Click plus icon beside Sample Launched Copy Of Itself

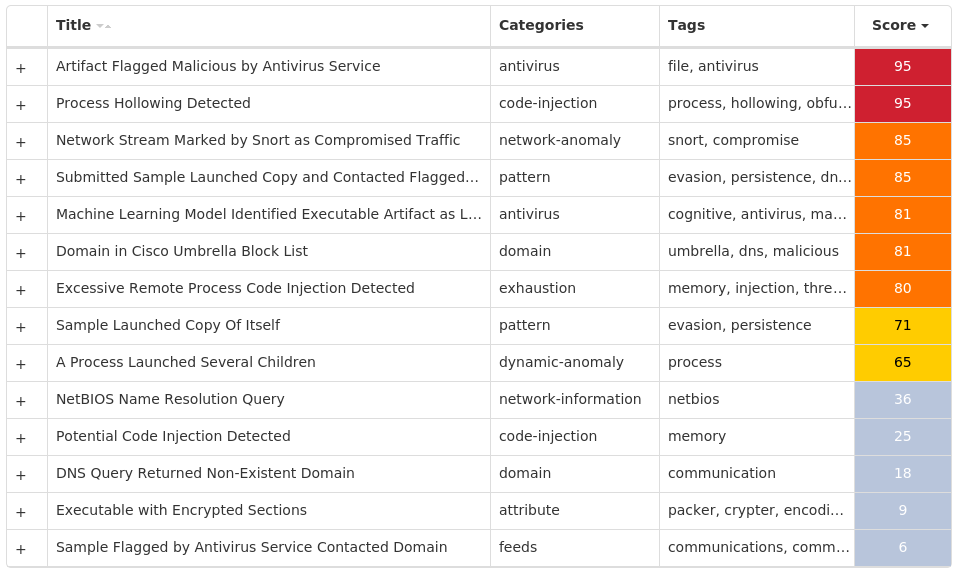[x=21, y=326]
